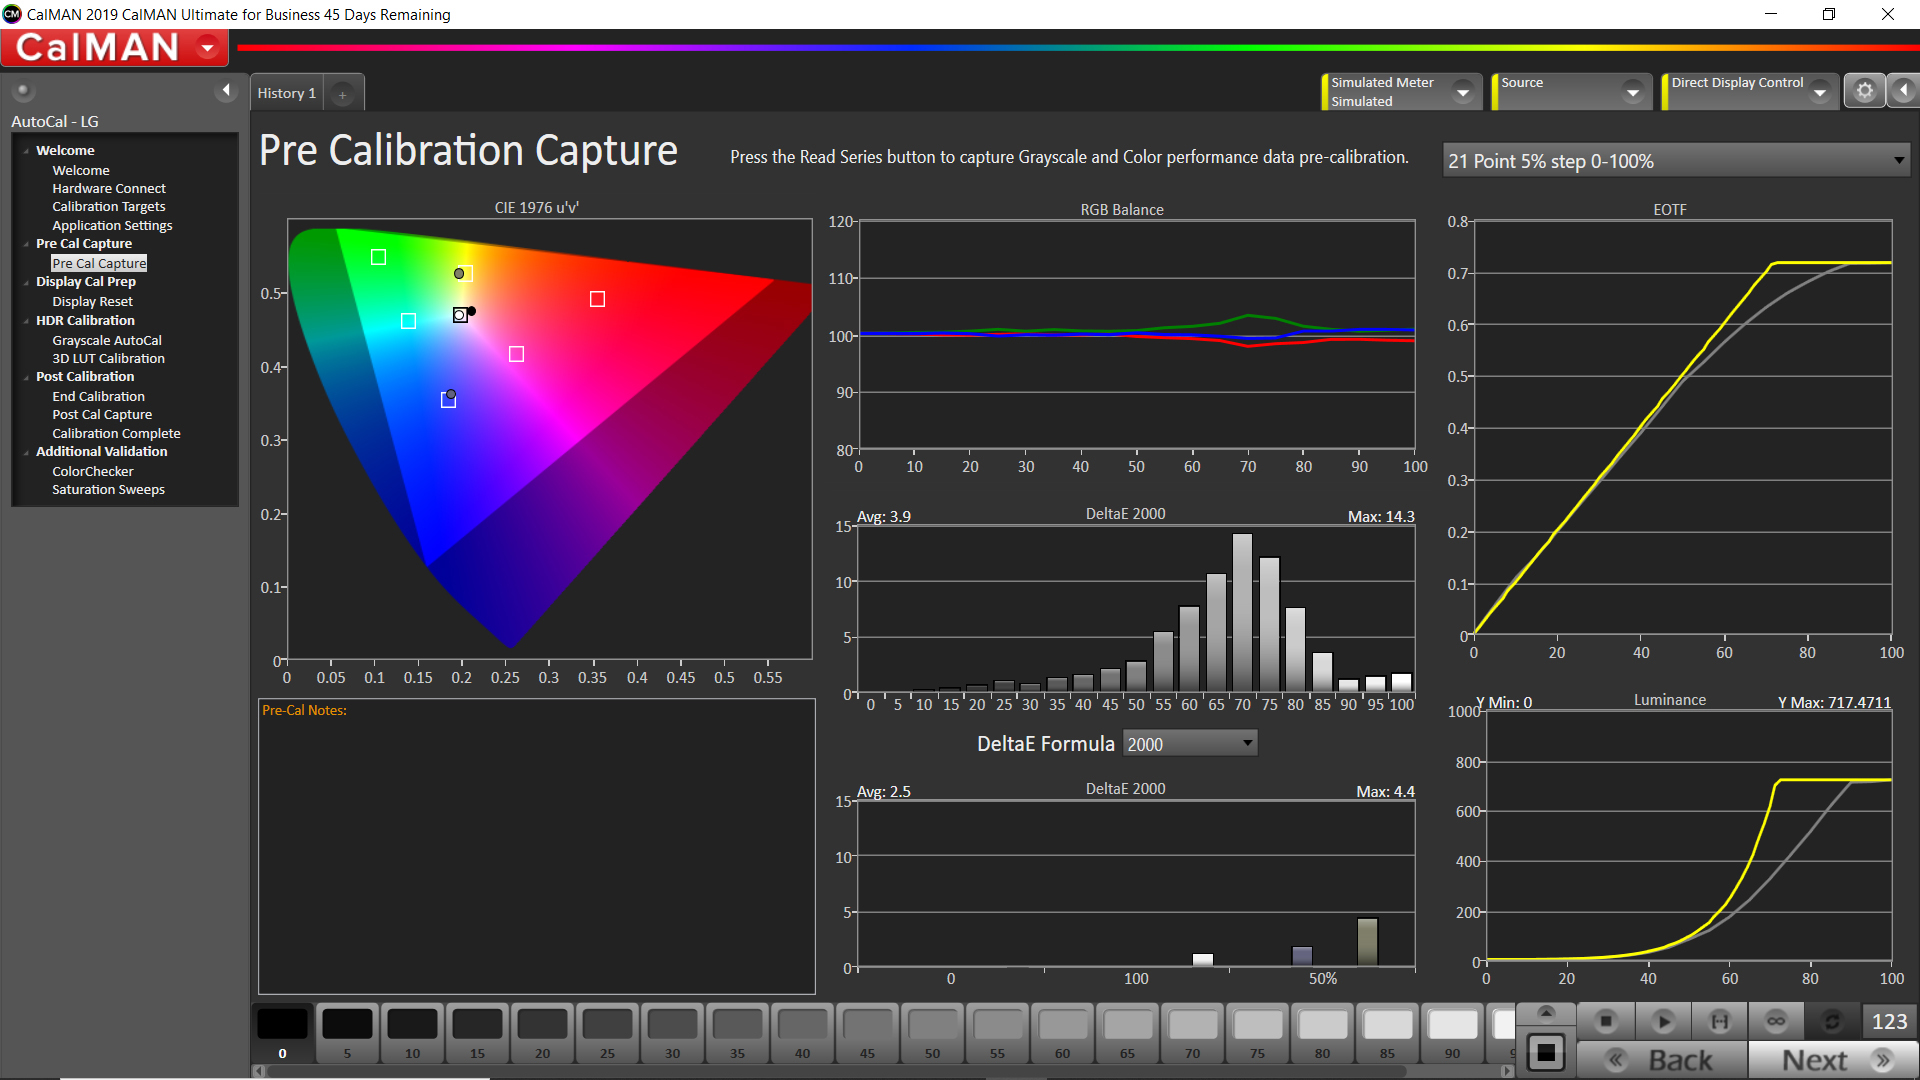Click the red primary target square in CIE chart

pyautogui.click(x=597, y=299)
